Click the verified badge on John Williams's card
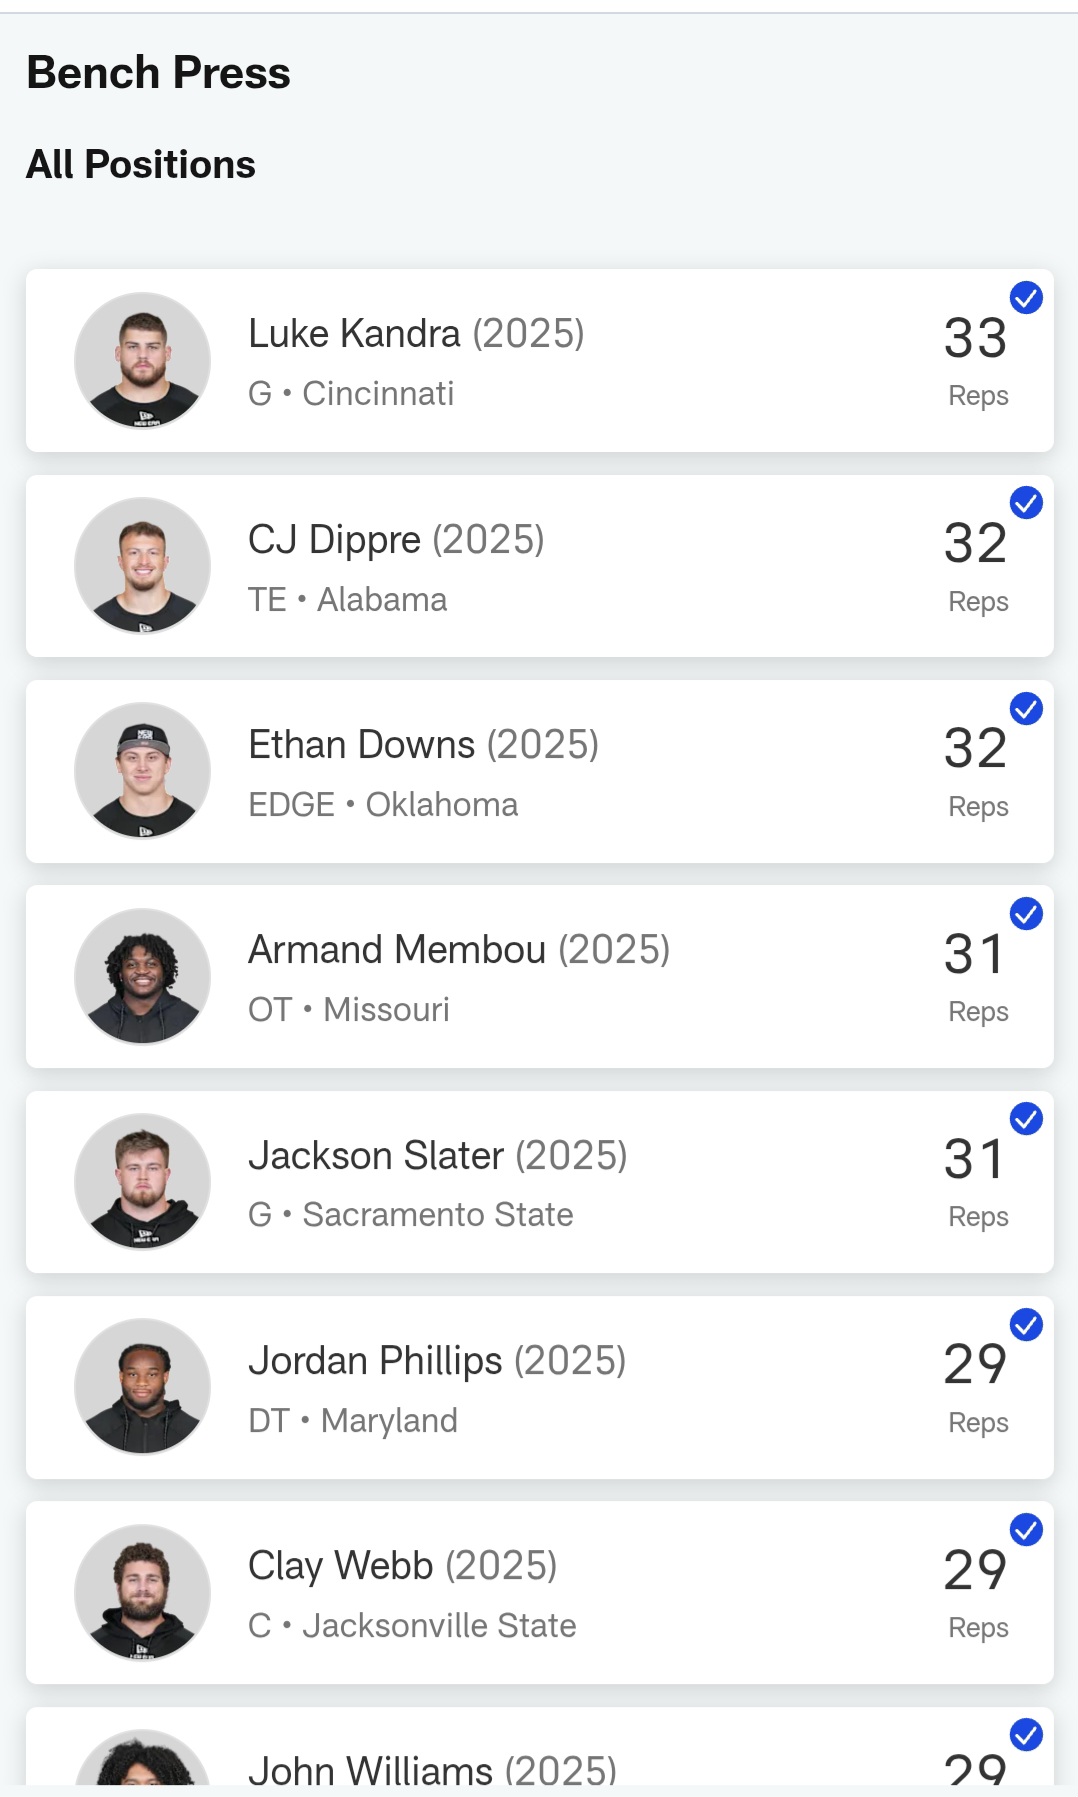Screen dimensions: 1078x1797 [1026, 1734]
